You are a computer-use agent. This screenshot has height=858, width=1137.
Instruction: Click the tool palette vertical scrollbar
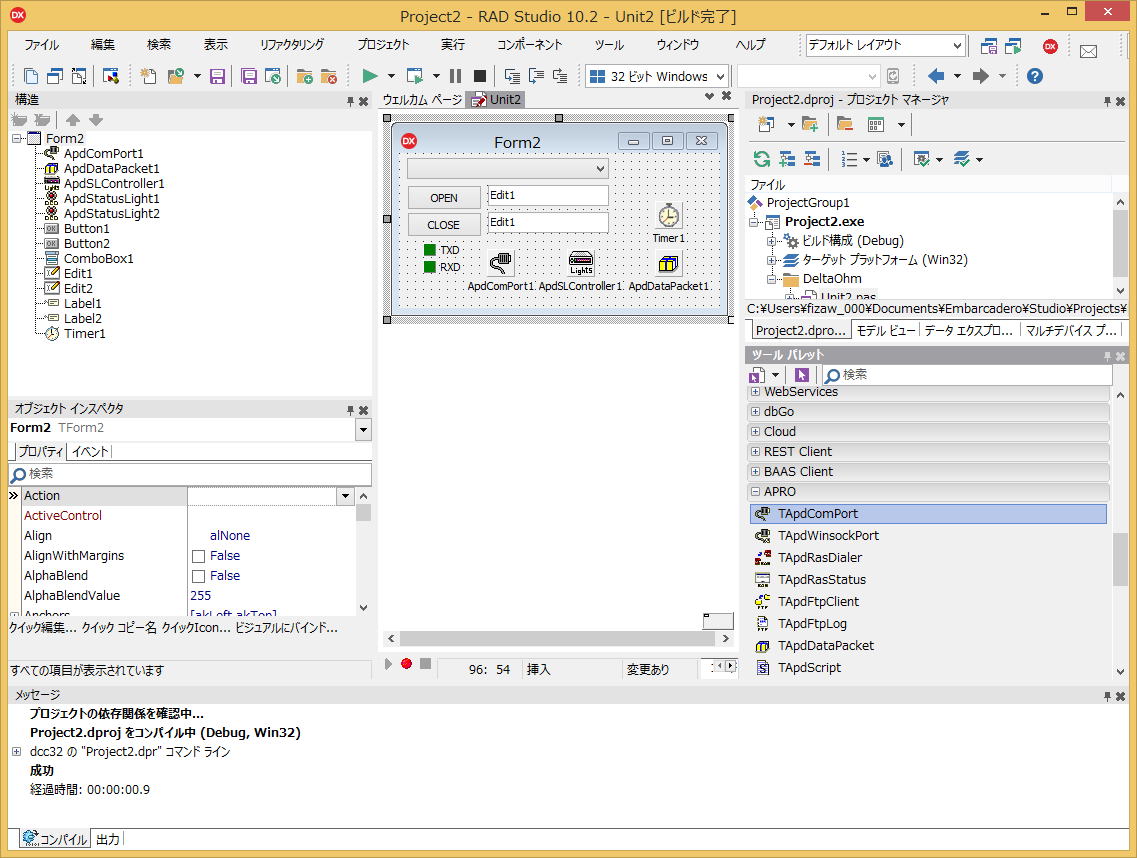coord(1120,560)
